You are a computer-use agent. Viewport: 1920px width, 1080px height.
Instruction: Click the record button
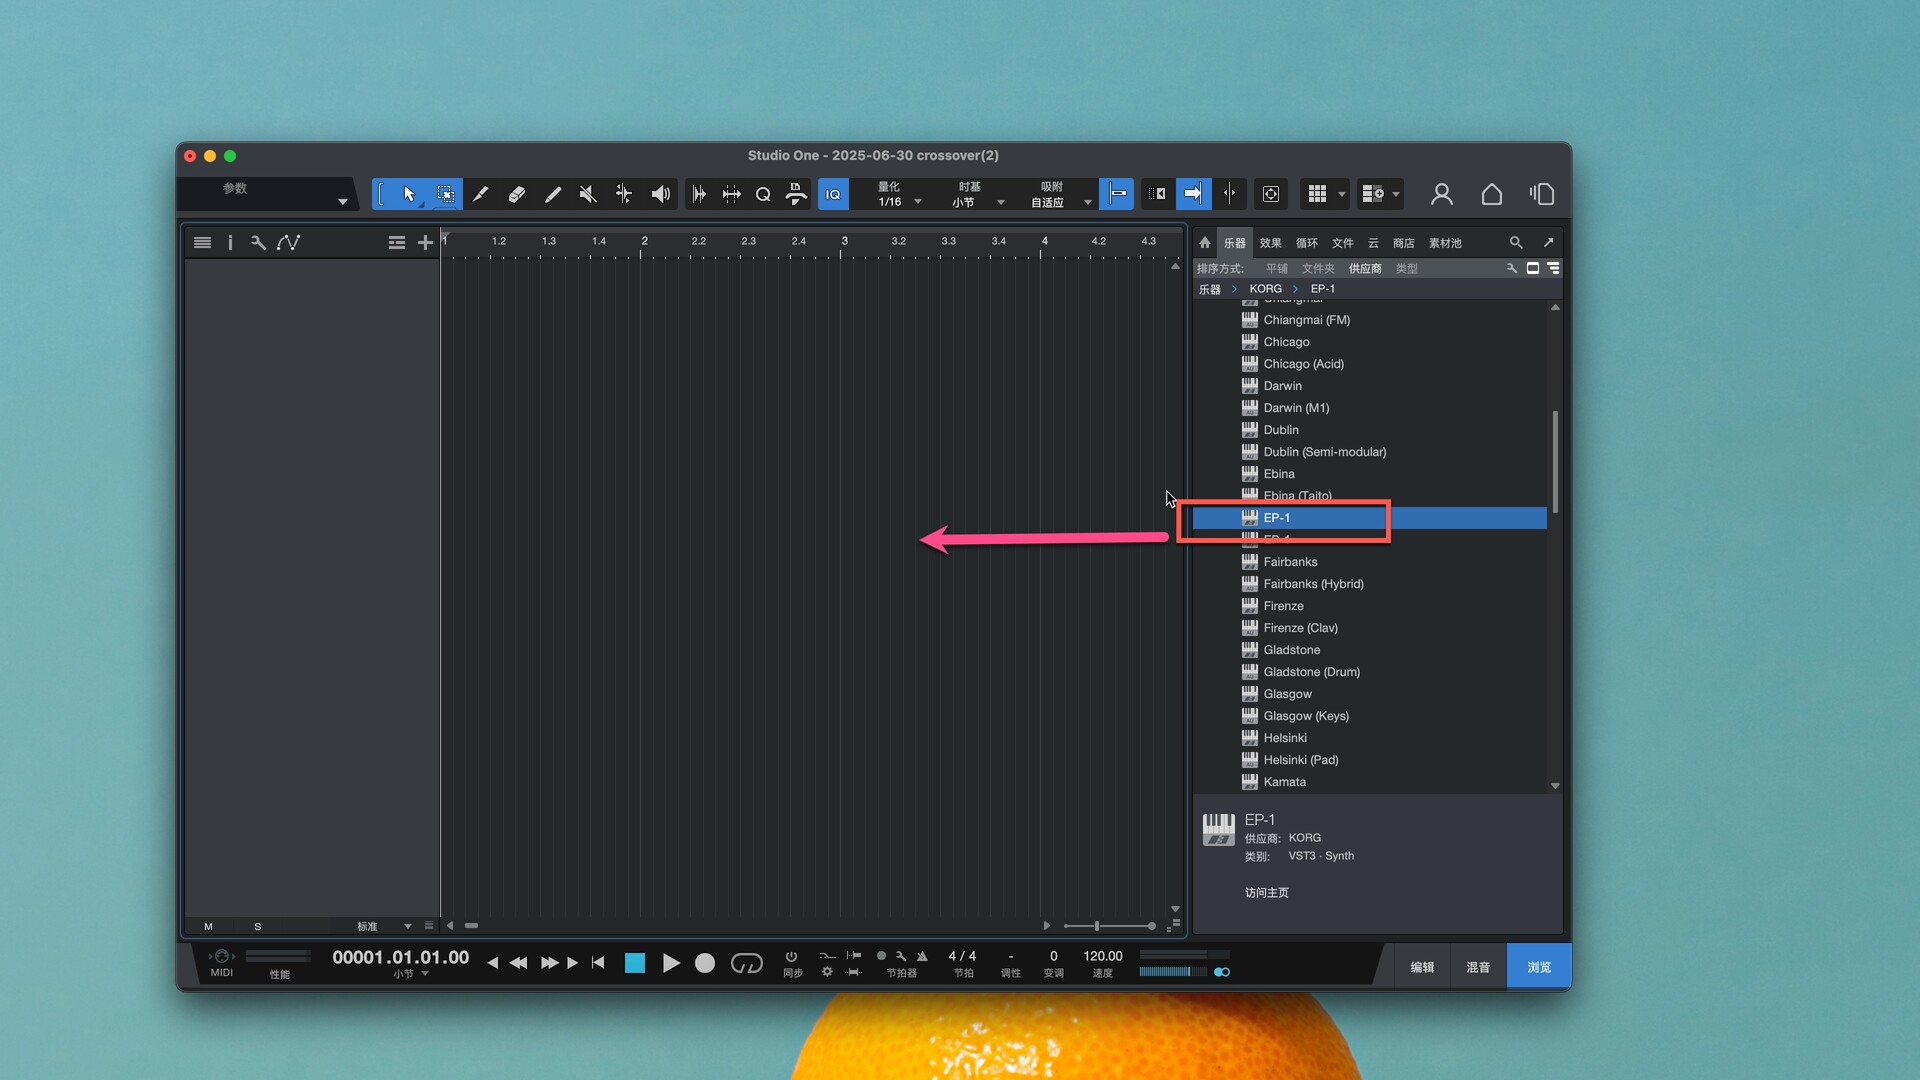pyautogui.click(x=705, y=963)
